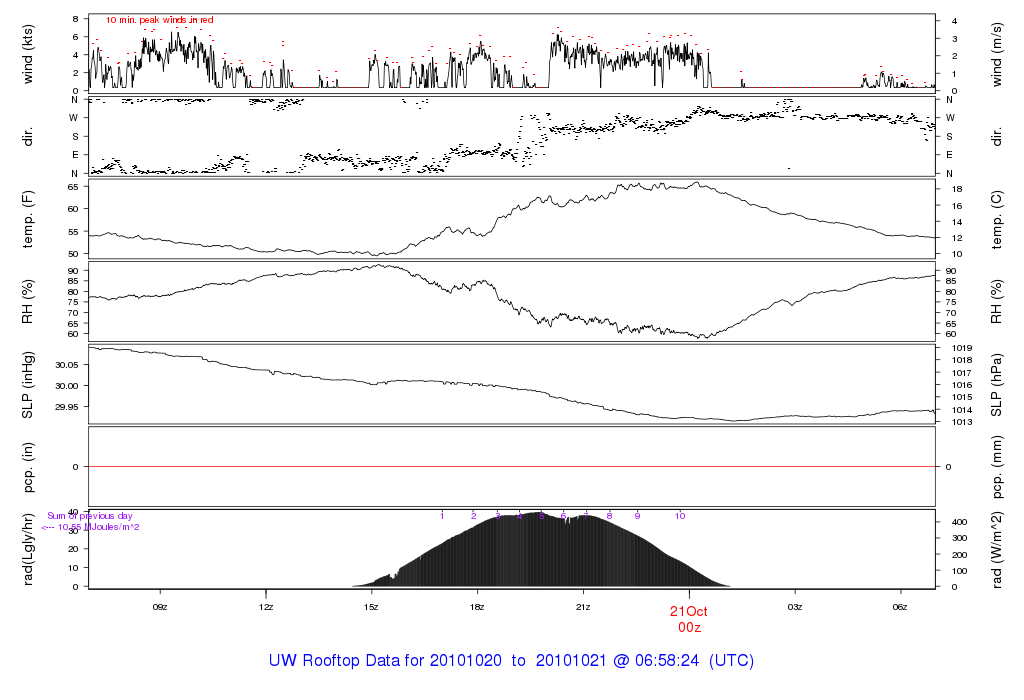Viewport: 1024px width, 700px height.
Task: Click the purple hour marker 10 in radiation panel
Action: click(680, 516)
